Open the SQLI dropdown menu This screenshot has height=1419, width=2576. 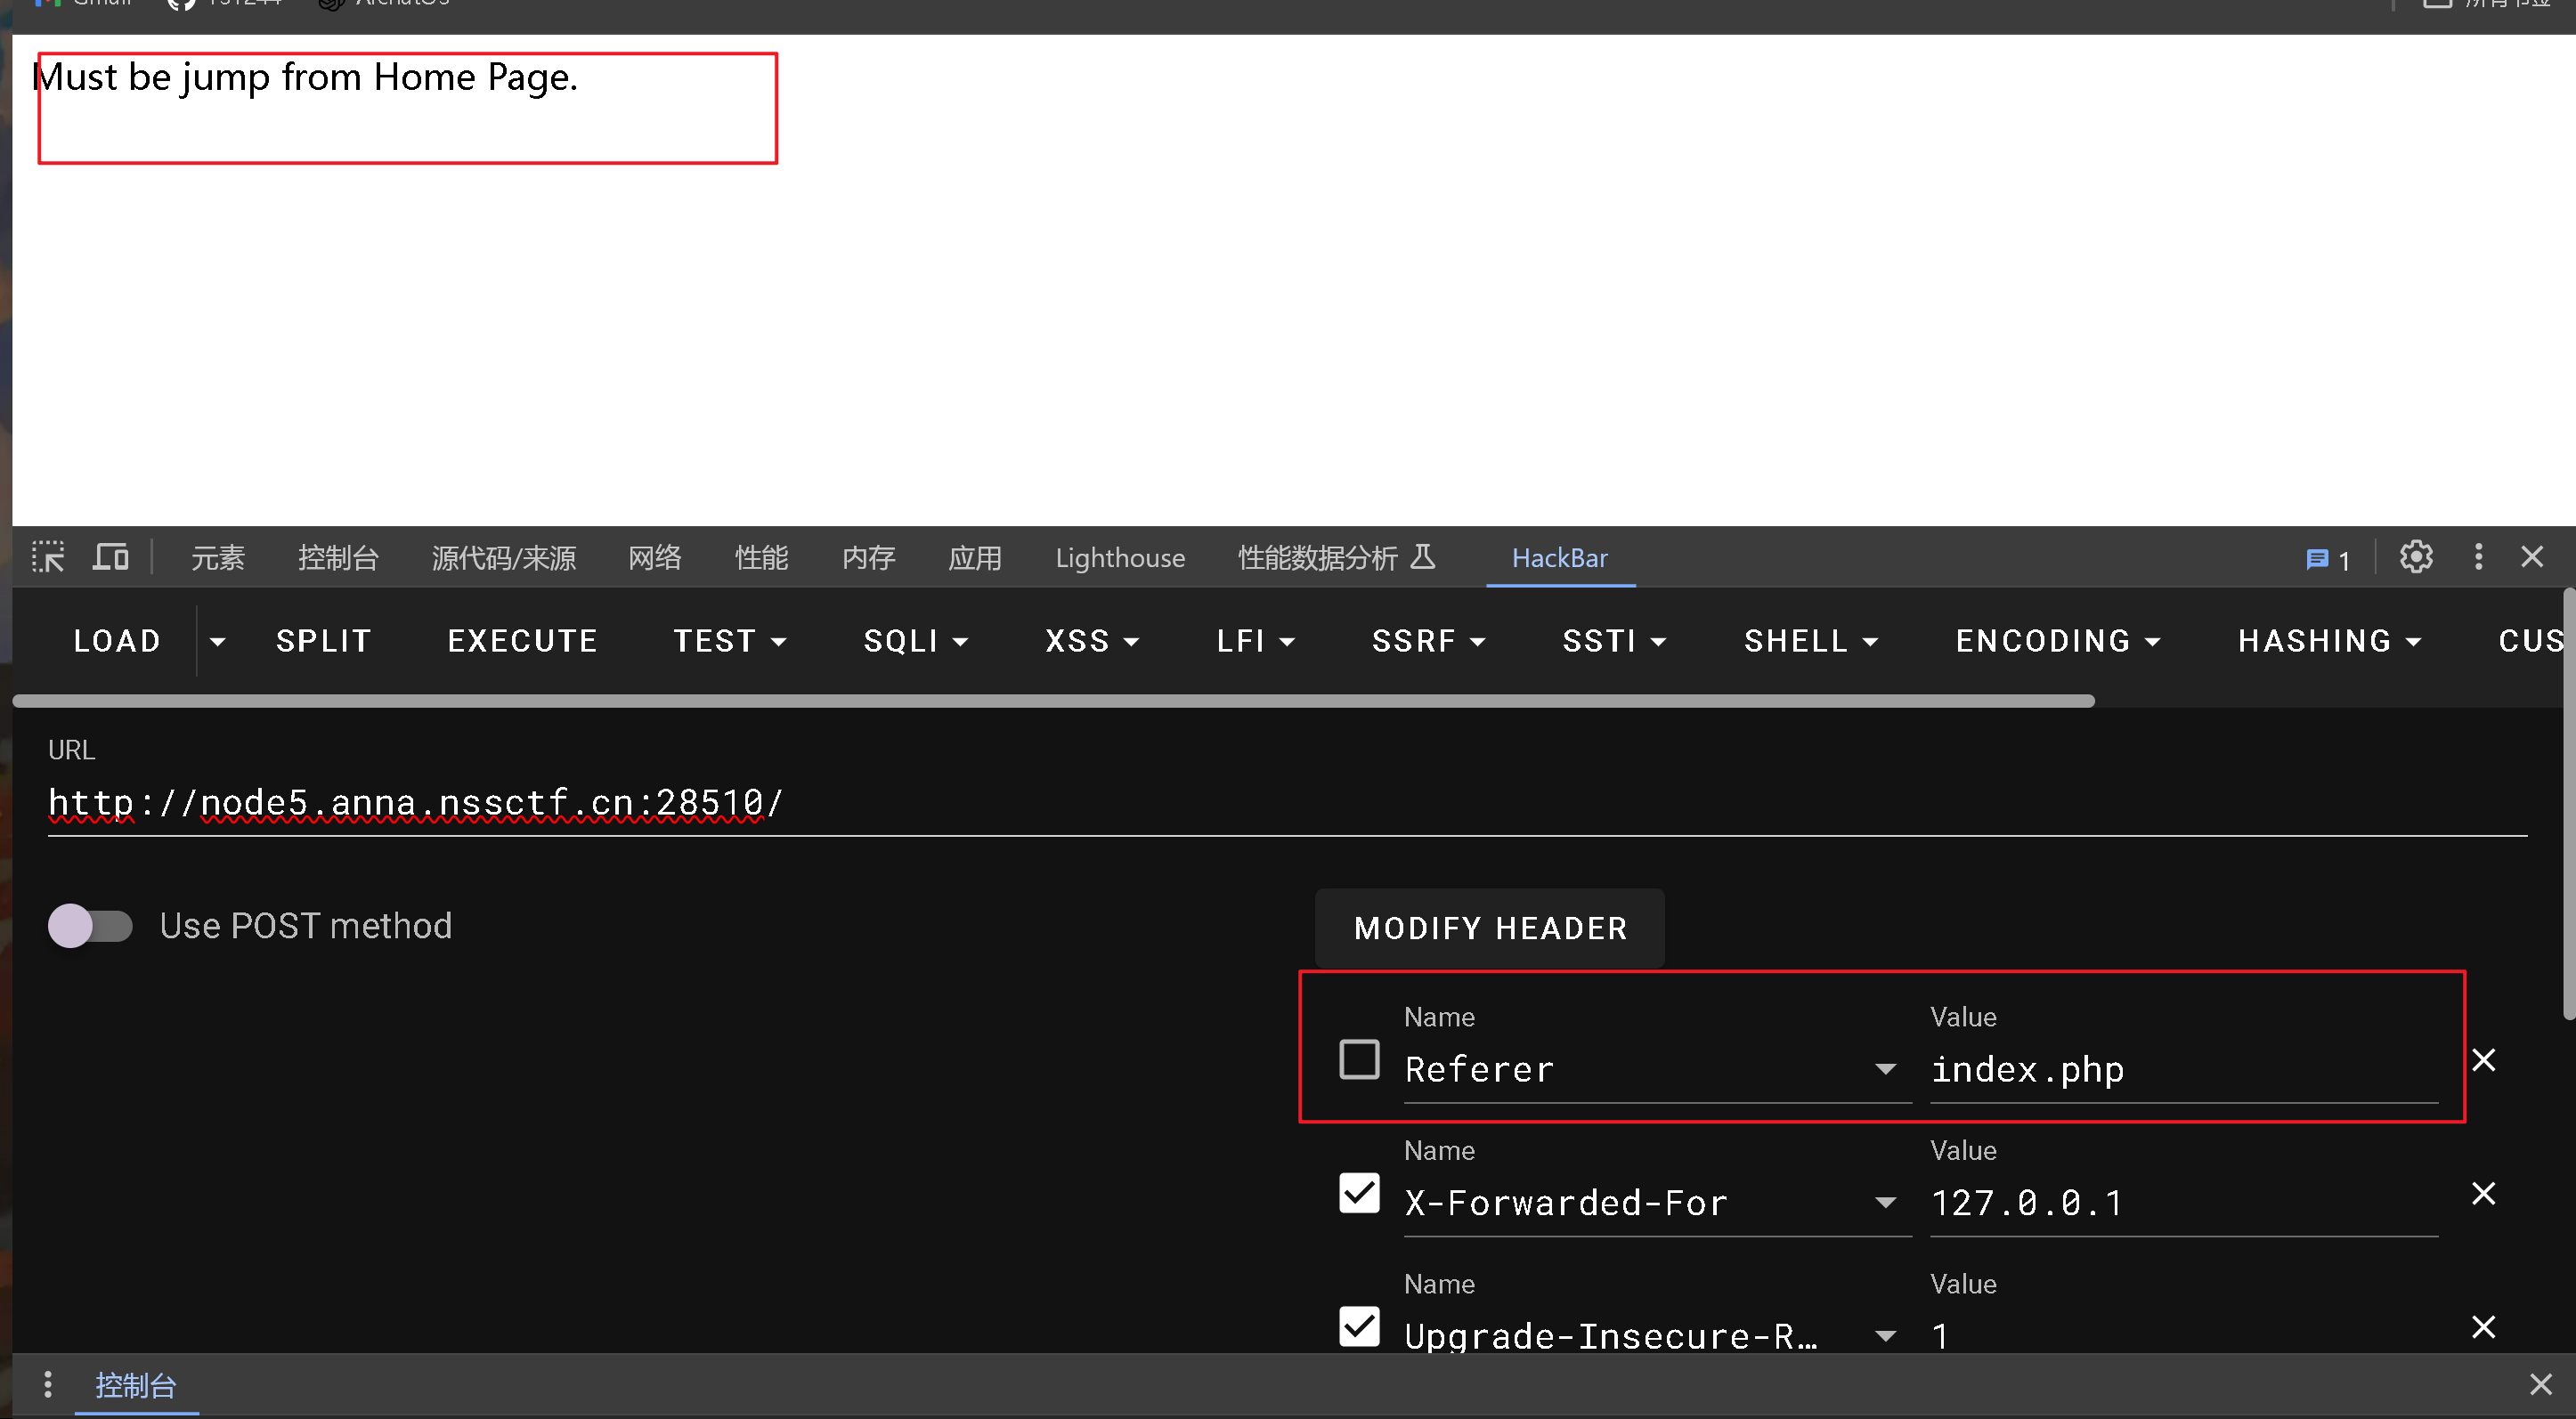(x=915, y=641)
